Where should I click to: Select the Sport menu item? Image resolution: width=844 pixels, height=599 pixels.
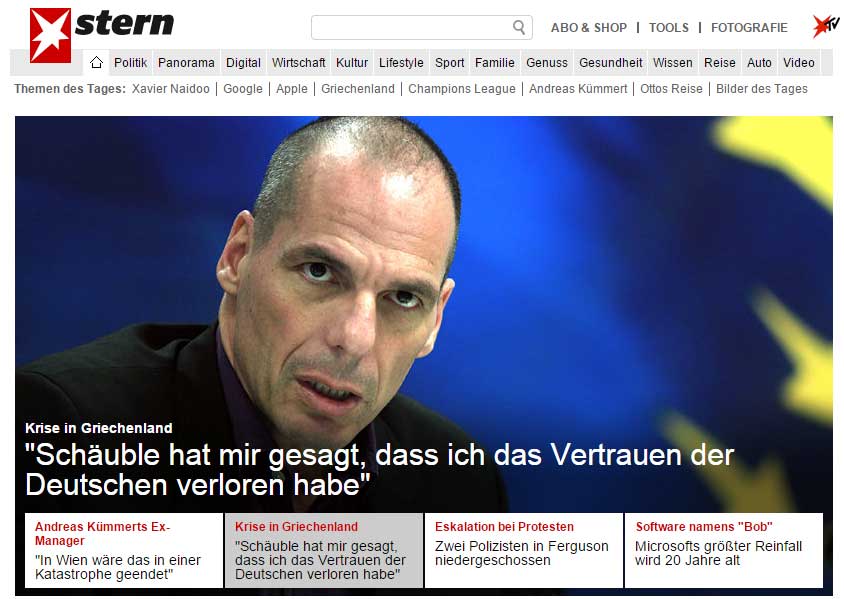[x=449, y=63]
